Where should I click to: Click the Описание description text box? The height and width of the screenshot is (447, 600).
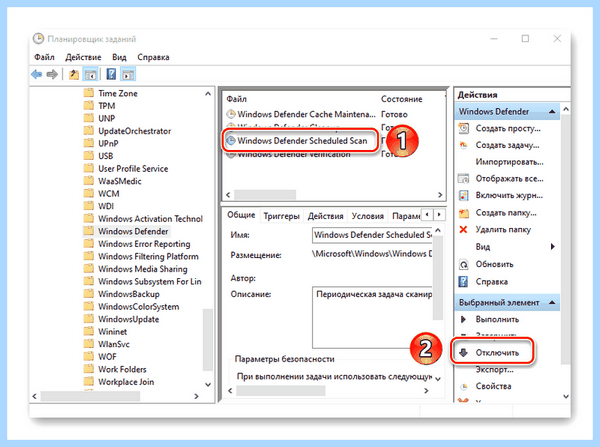(x=372, y=317)
